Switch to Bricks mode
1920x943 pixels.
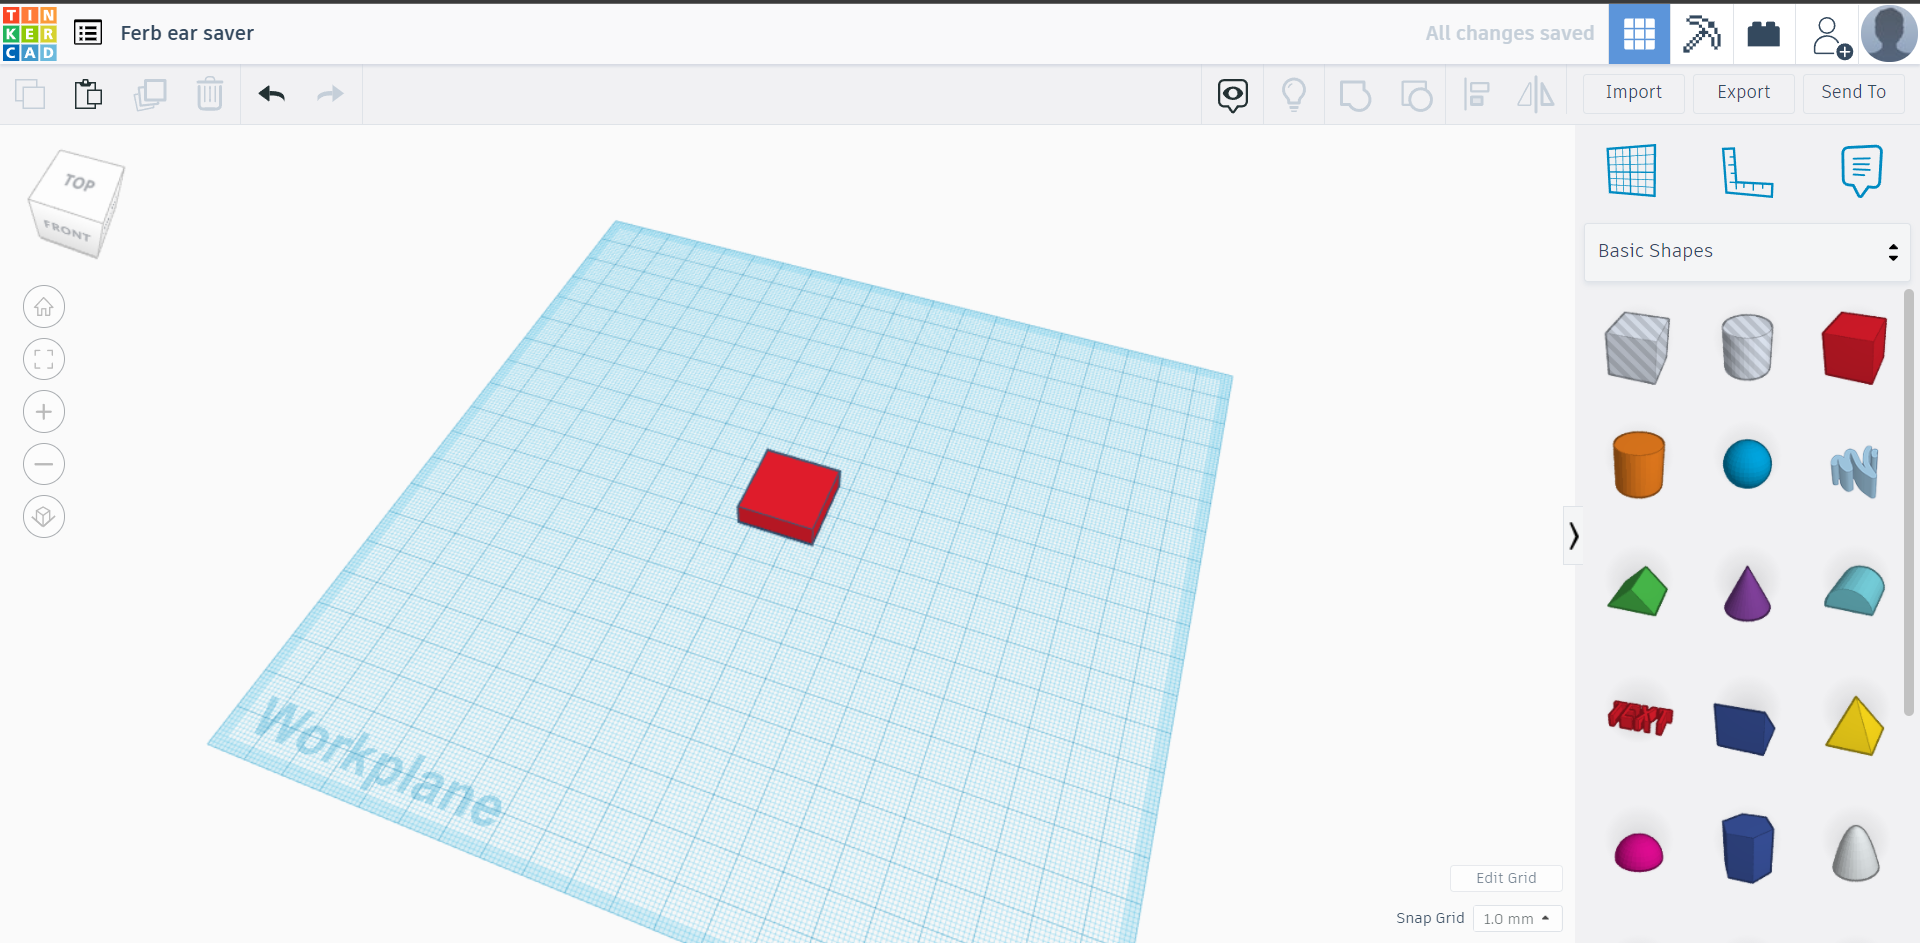1763,33
